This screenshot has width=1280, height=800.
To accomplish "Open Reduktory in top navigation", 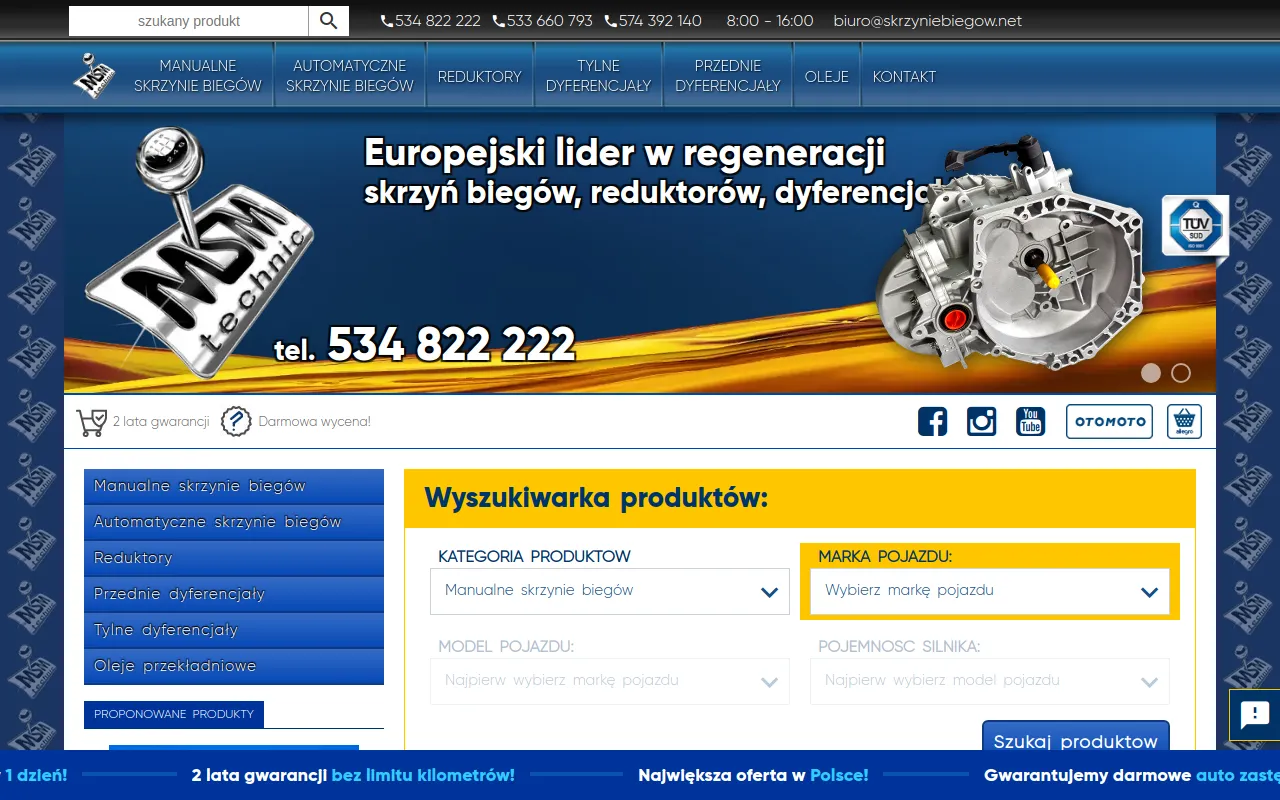I will coord(480,76).
